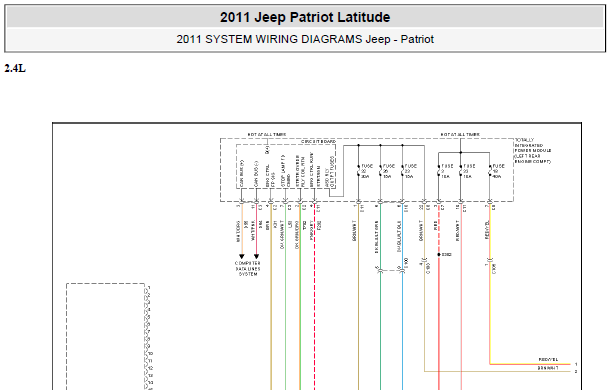Click the 40A fuse symbol
This screenshot has width=608, height=390.
(x=490, y=171)
